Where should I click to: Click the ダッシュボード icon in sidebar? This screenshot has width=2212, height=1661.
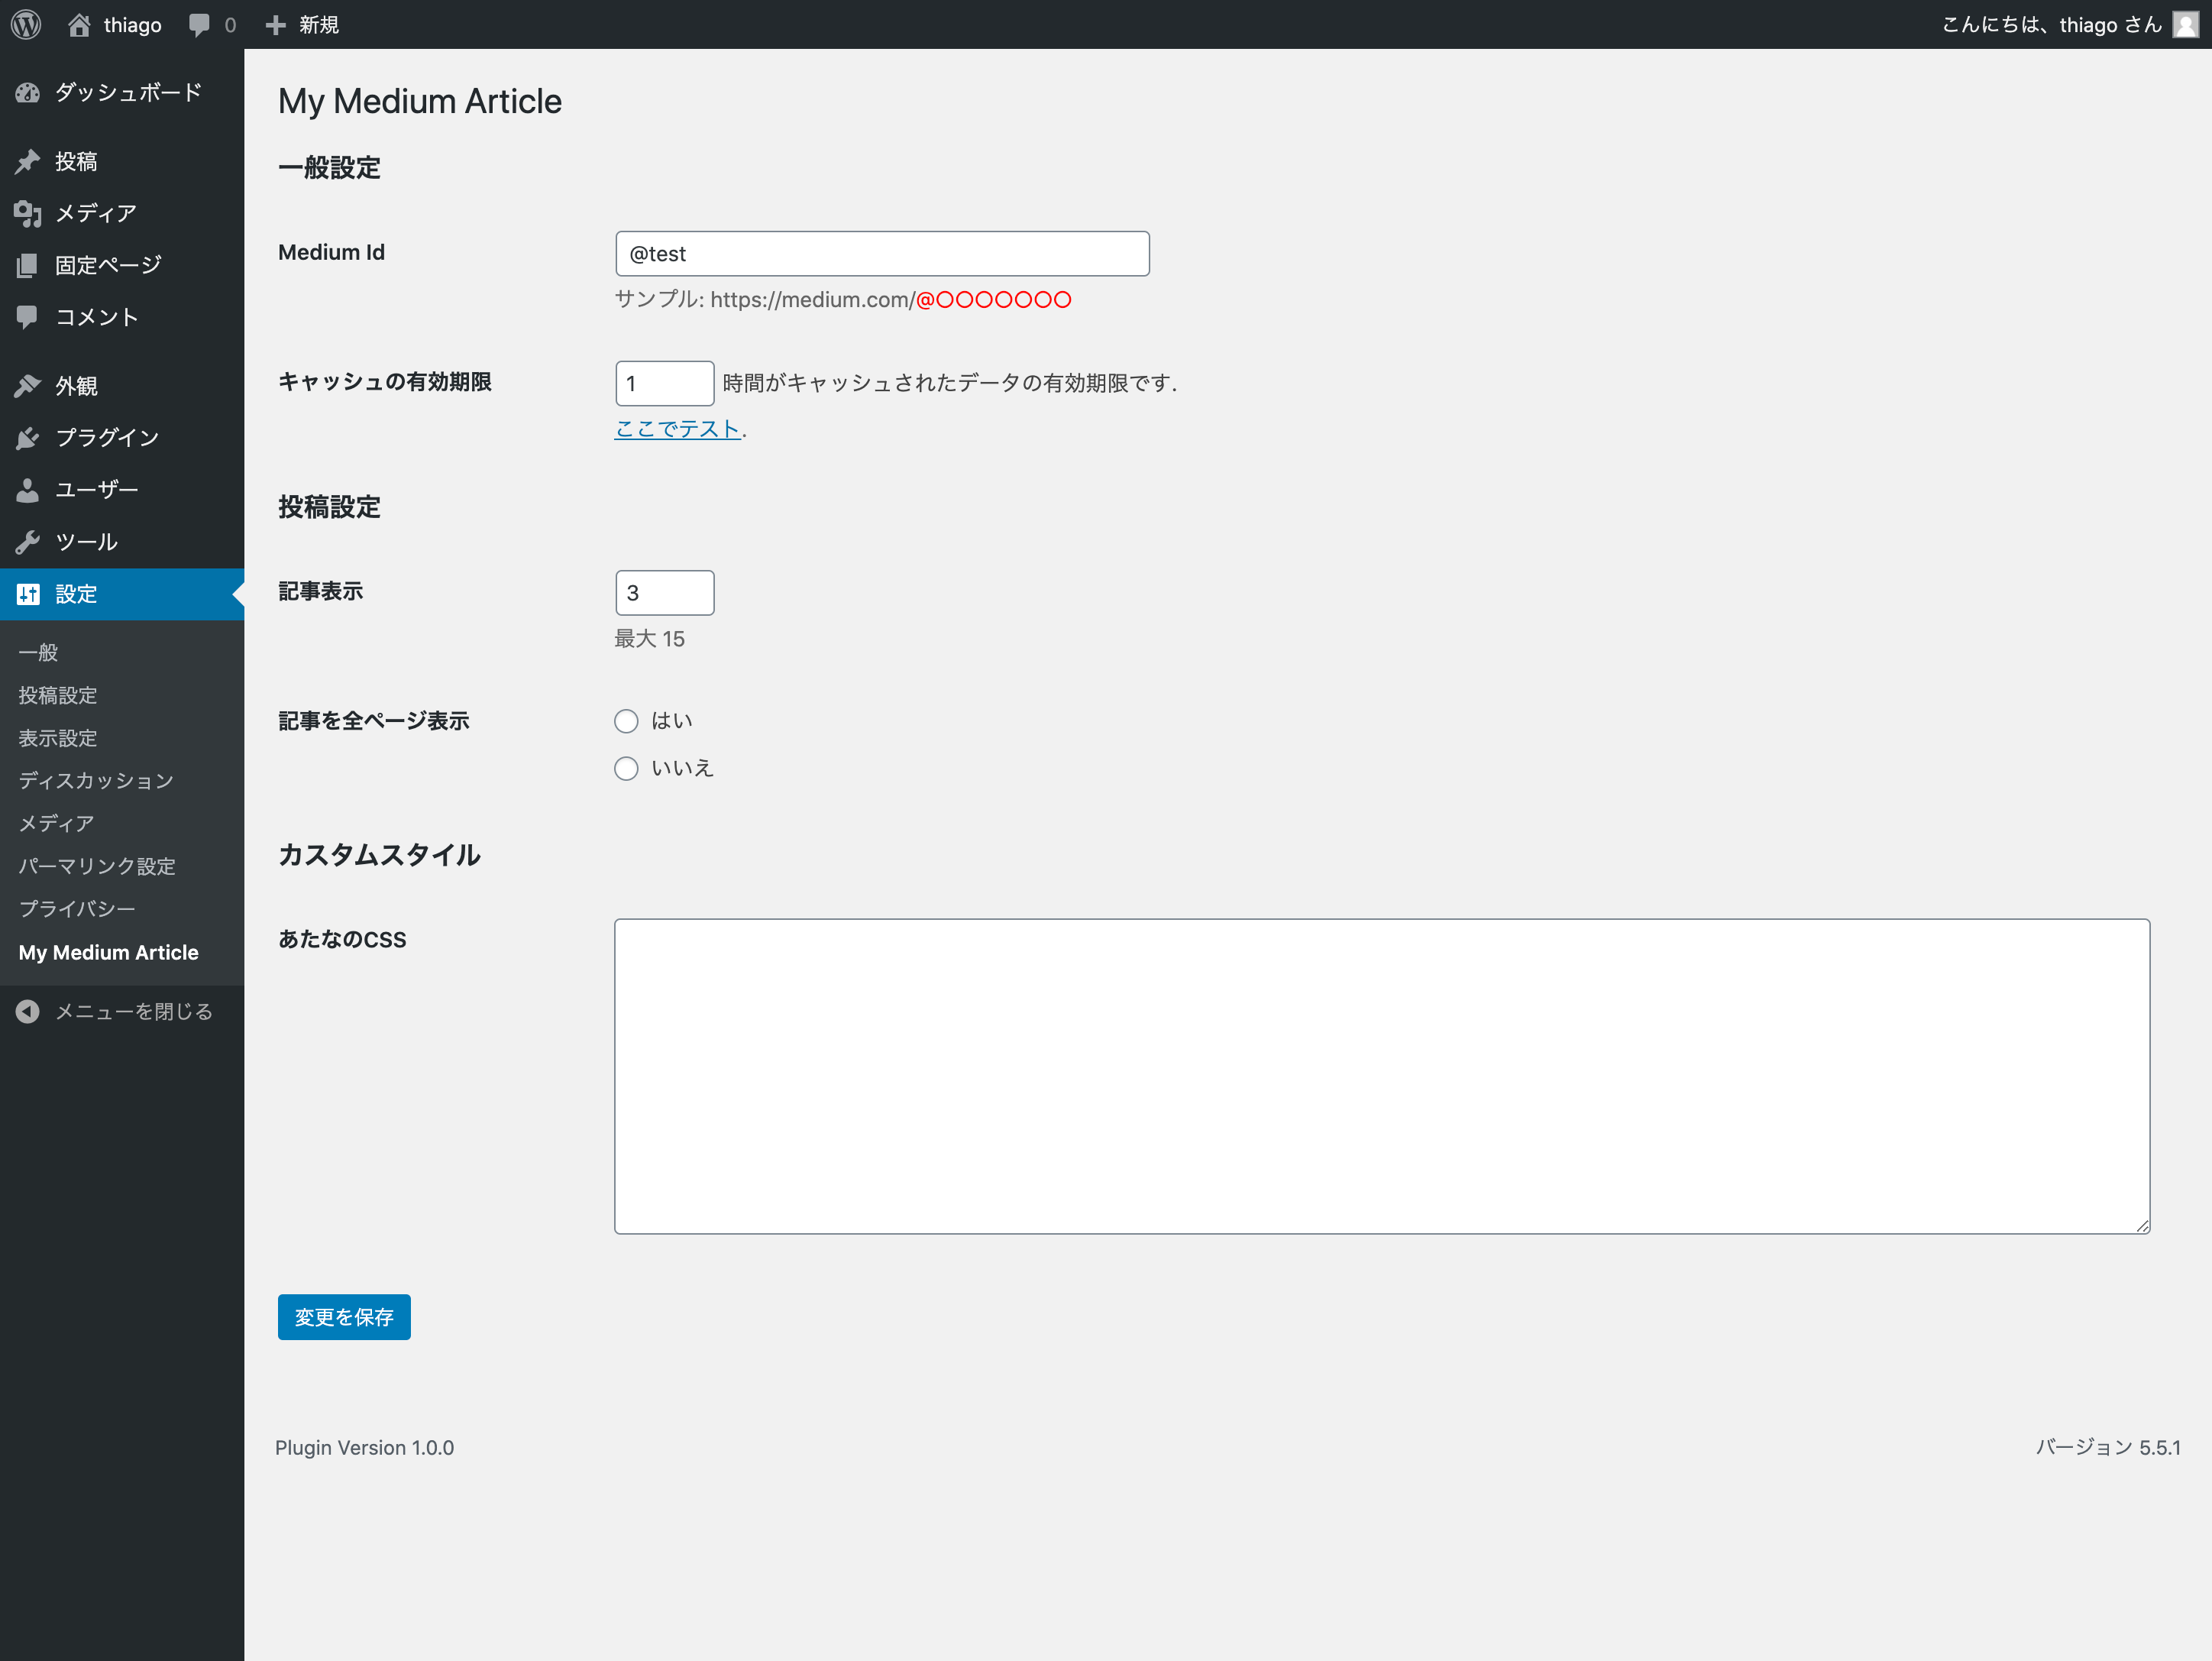[x=30, y=92]
